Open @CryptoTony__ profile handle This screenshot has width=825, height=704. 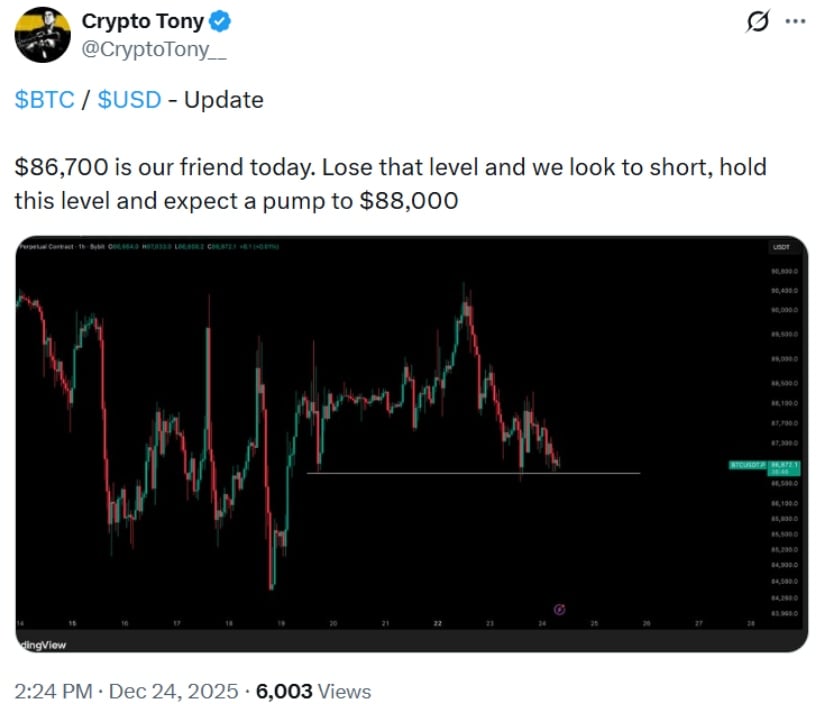147,47
